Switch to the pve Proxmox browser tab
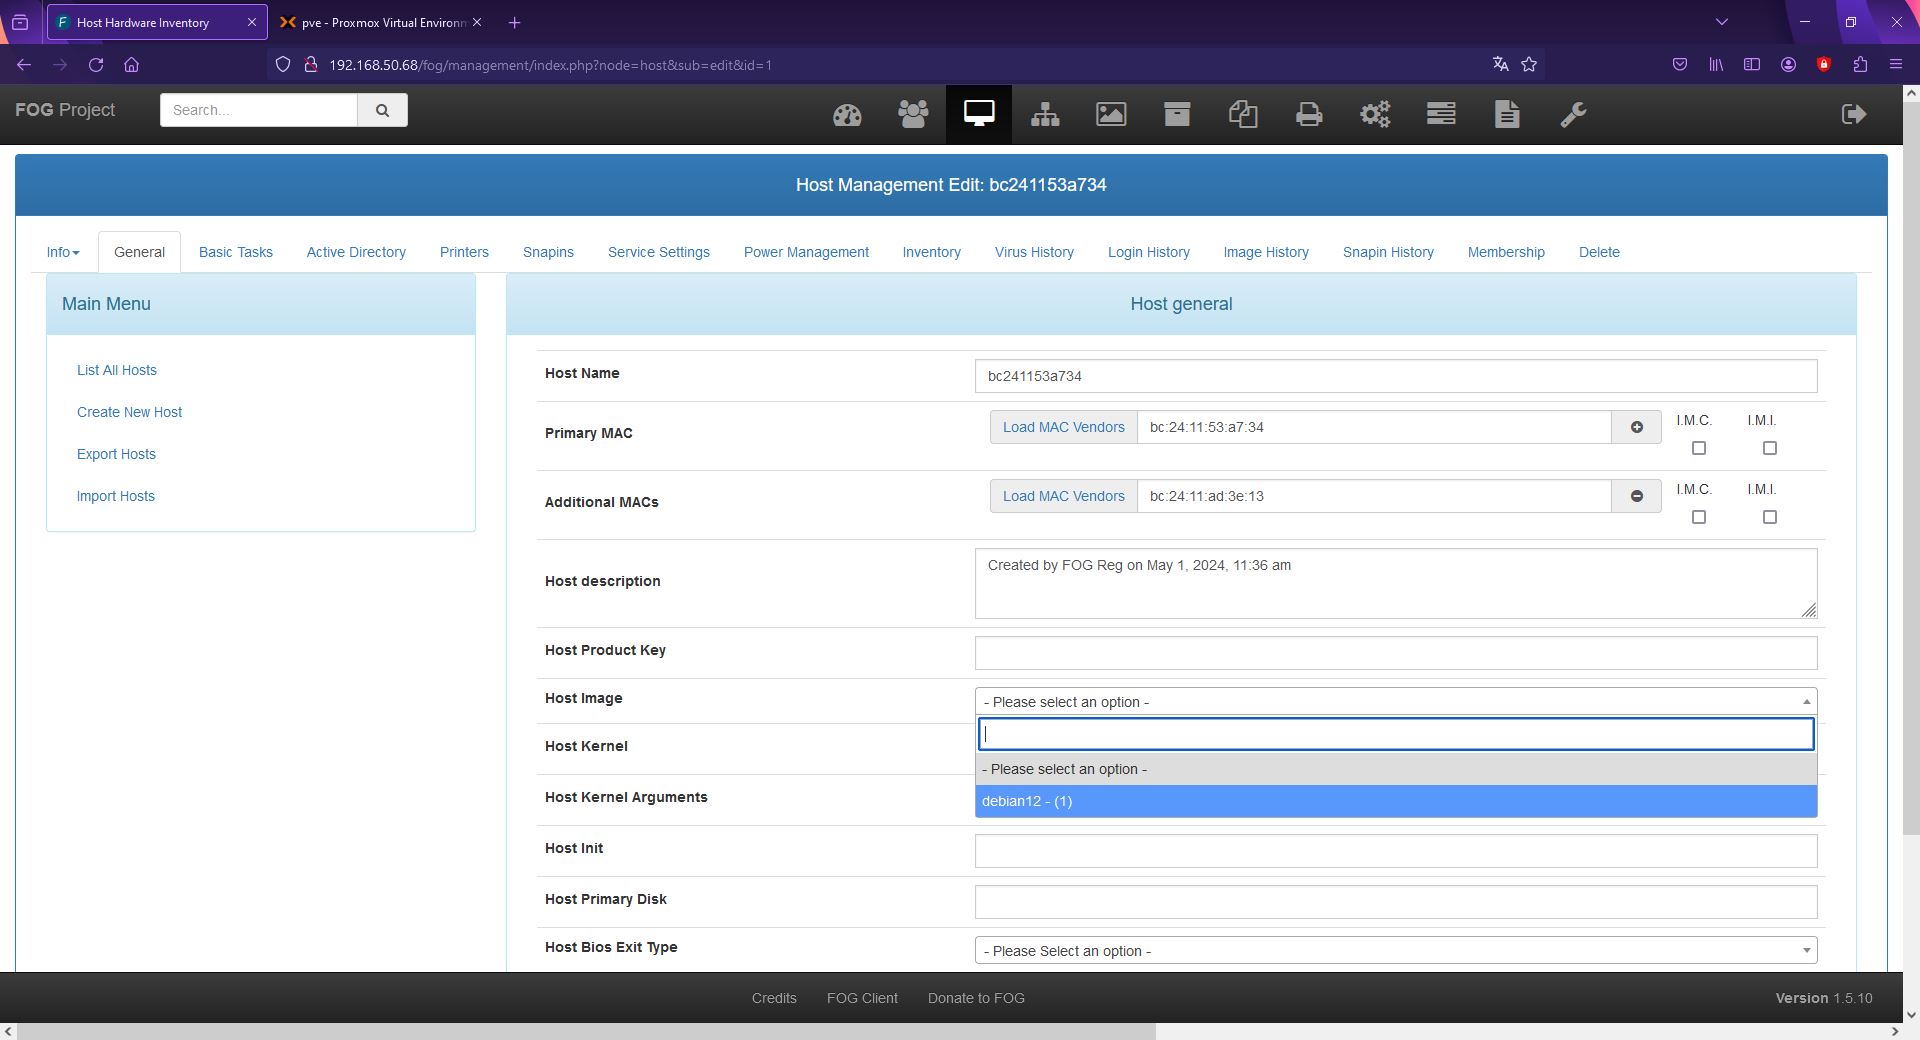The image size is (1920, 1040). 381,22
